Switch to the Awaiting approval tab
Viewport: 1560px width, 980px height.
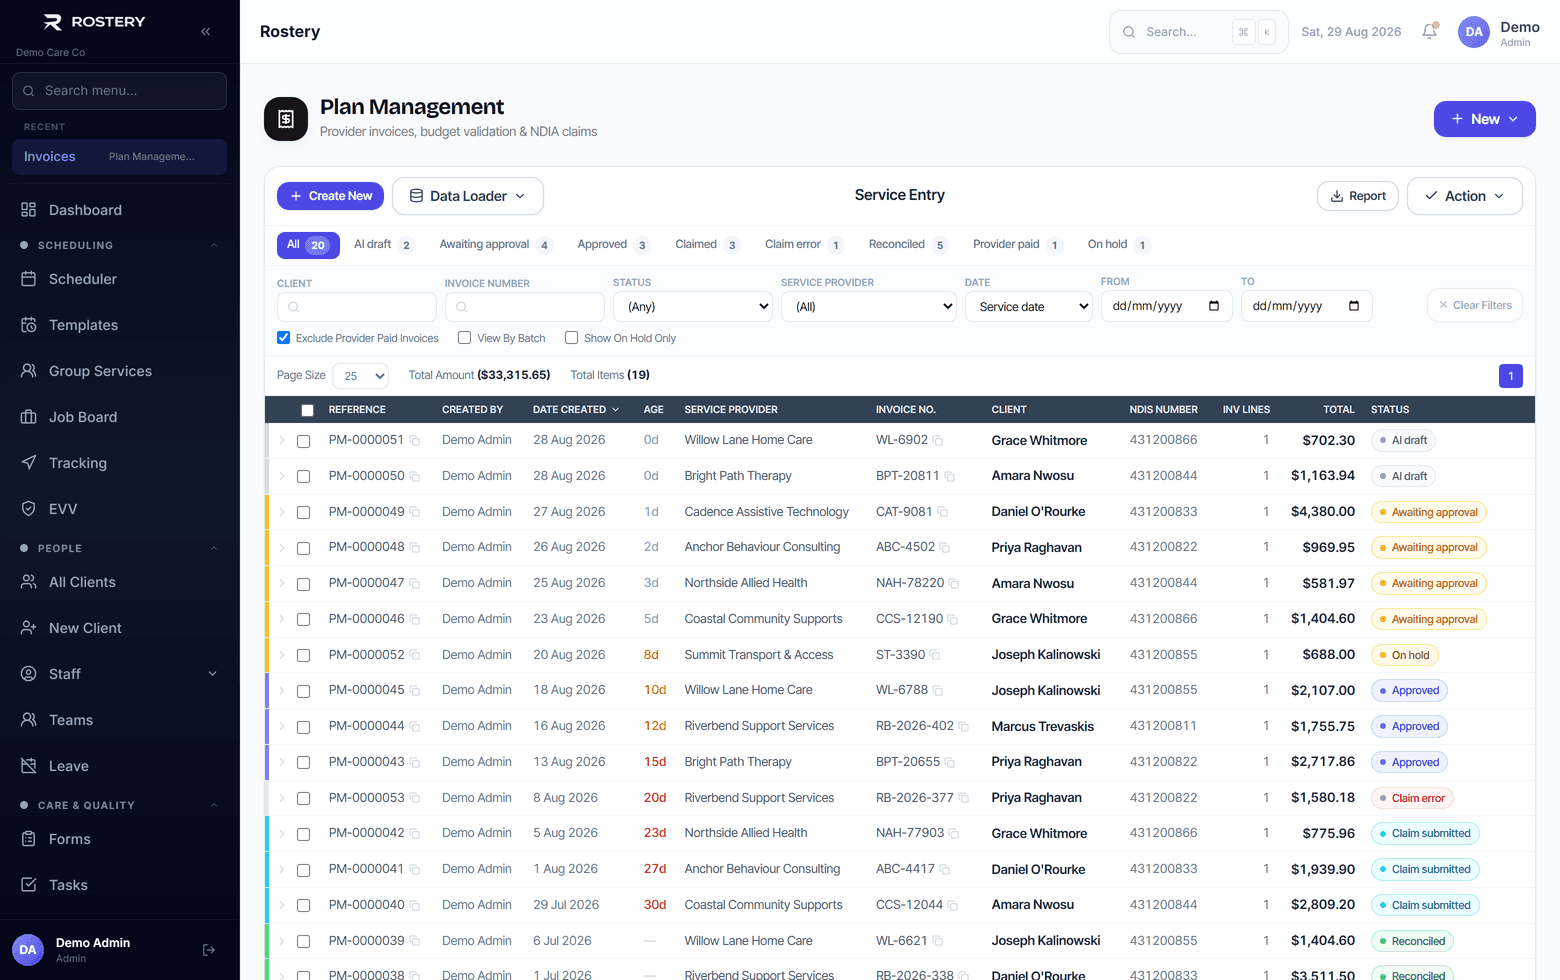(495, 245)
